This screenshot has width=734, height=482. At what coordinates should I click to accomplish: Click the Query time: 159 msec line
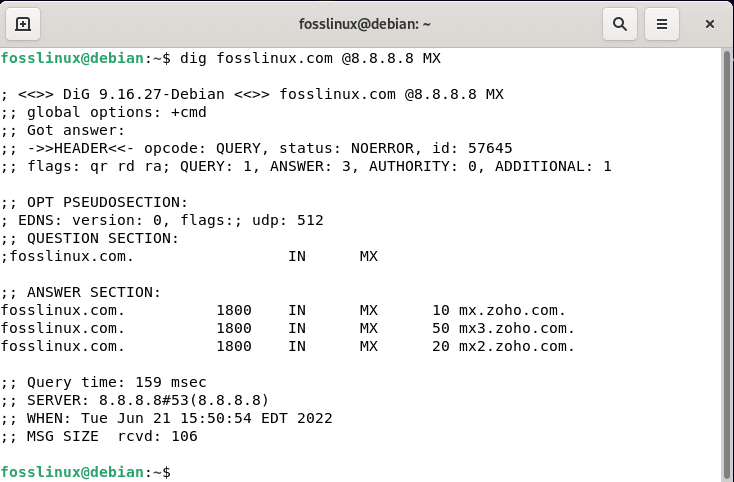click(103, 382)
